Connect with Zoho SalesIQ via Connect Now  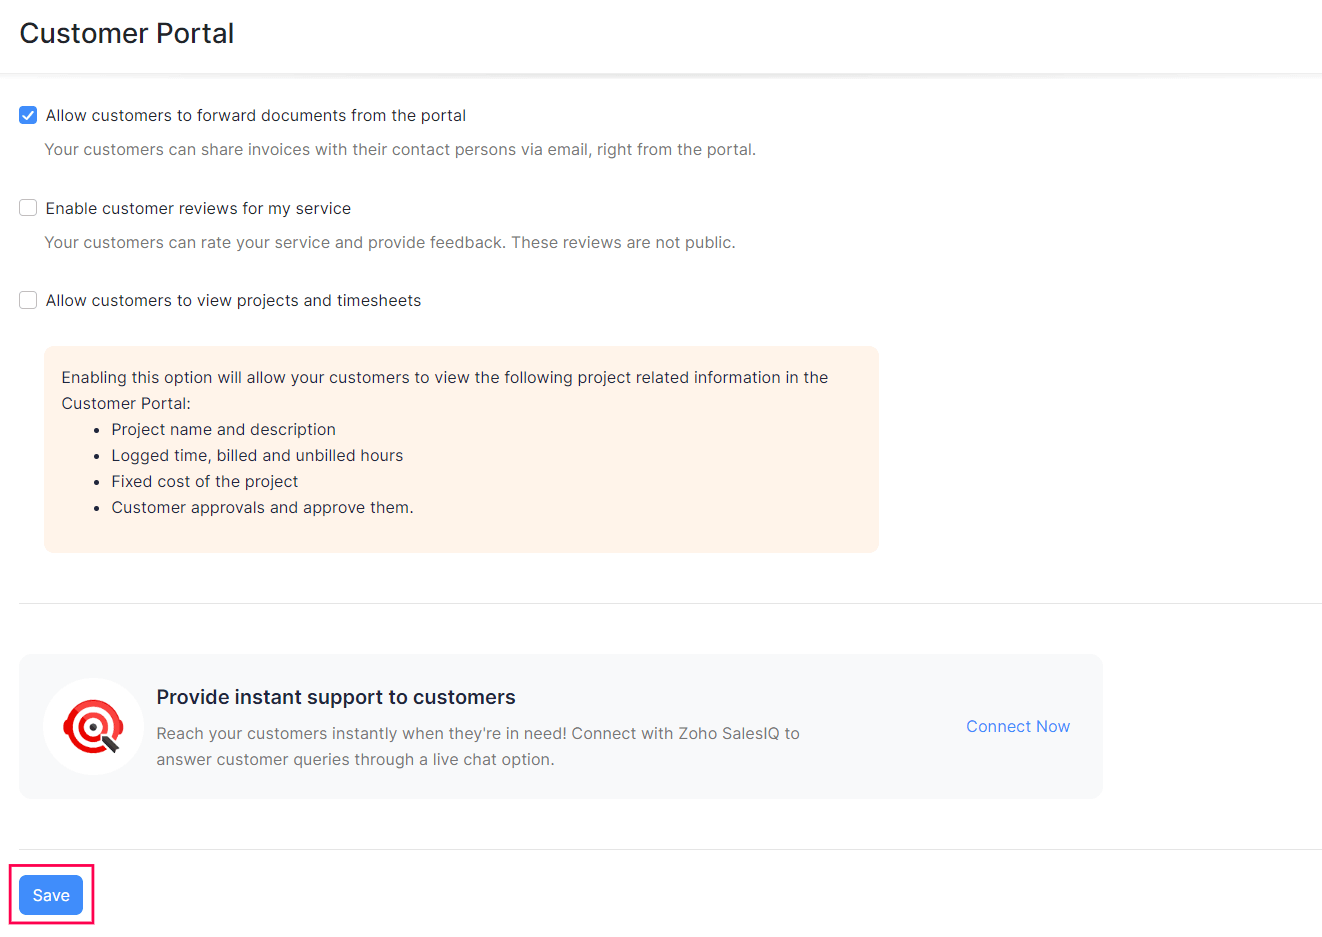1017,726
